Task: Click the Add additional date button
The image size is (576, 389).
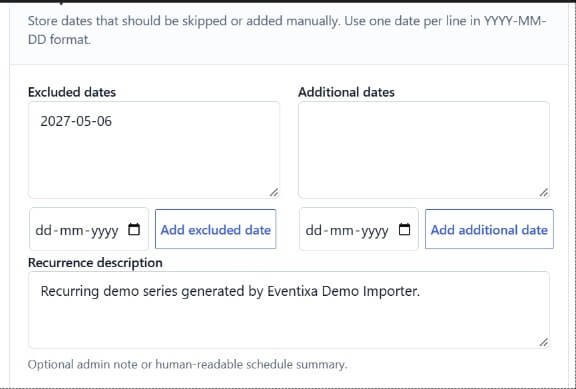Action: [489, 229]
